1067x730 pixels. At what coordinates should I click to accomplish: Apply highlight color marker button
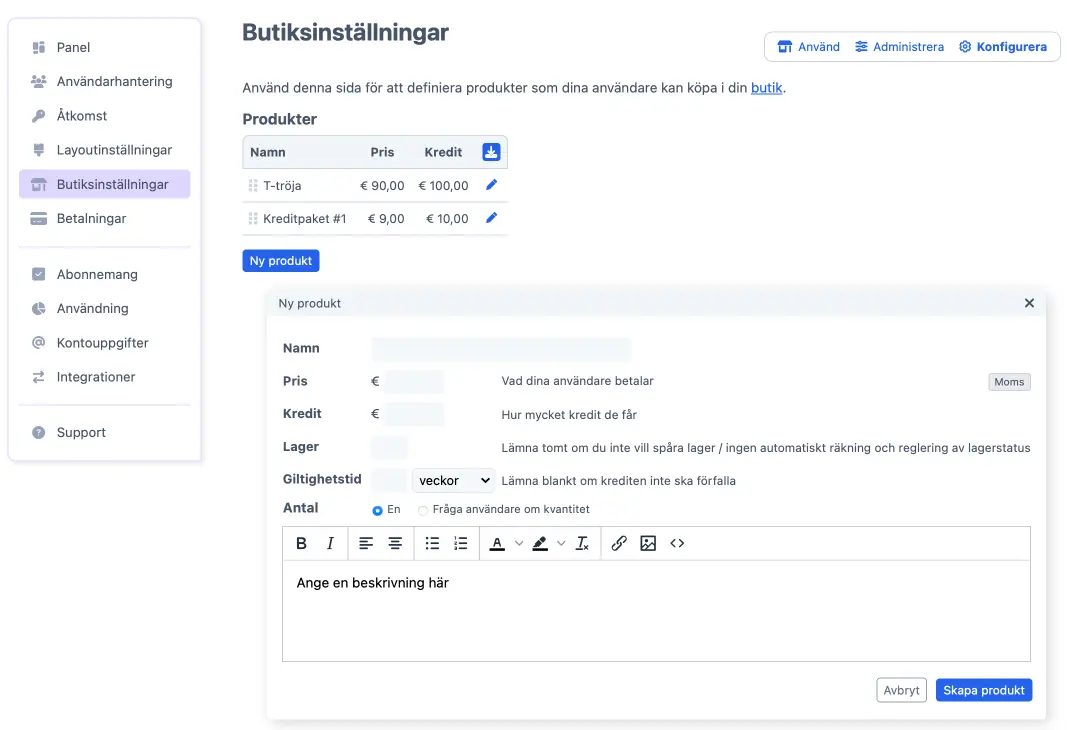point(540,543)
